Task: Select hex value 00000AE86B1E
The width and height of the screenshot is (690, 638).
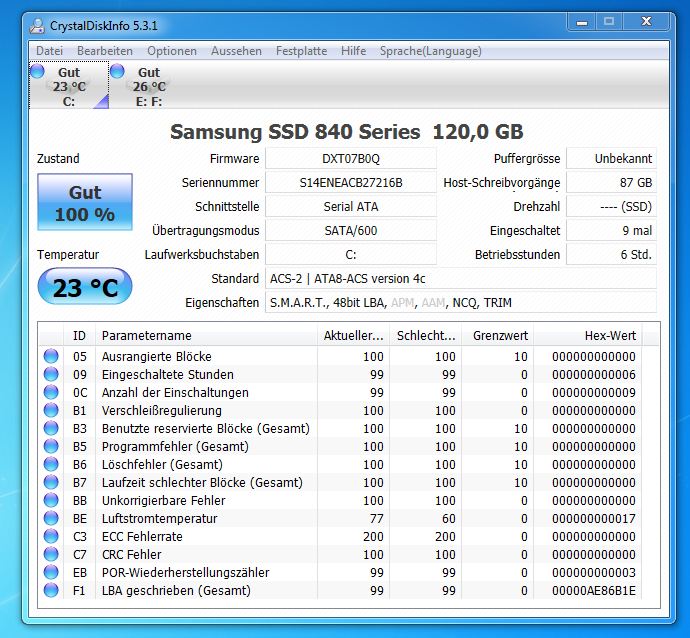Action: pos(594,591)
